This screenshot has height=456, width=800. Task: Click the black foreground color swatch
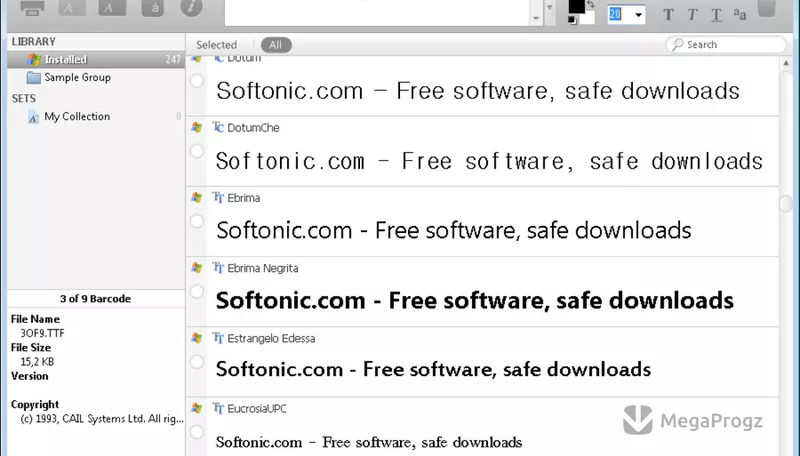click(x=576, y=6)
